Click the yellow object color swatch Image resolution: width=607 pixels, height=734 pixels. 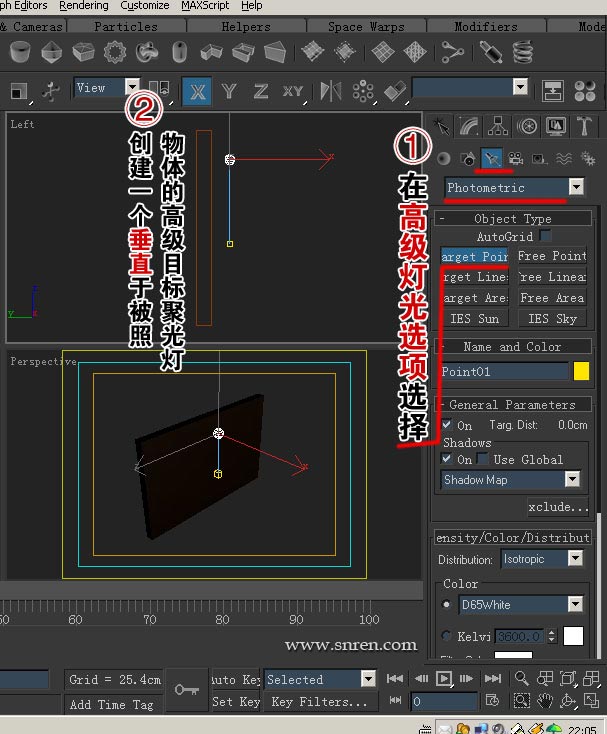point(581,372)
